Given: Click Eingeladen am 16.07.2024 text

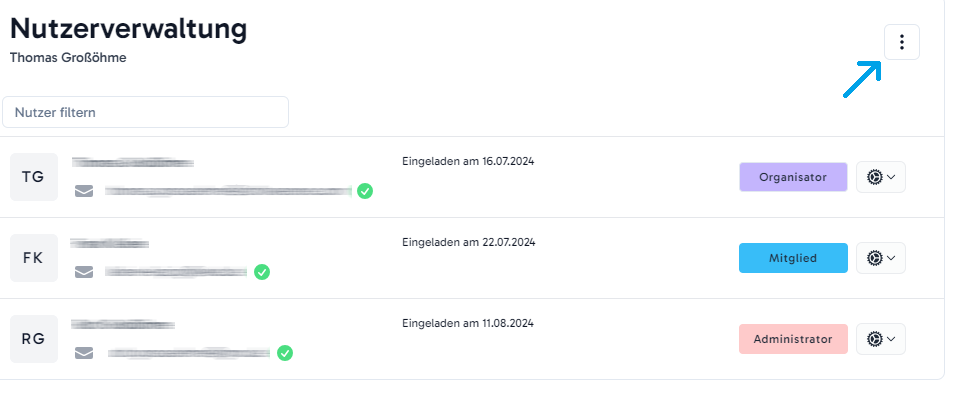Looking at the screenshot, I should coord(468,162).
